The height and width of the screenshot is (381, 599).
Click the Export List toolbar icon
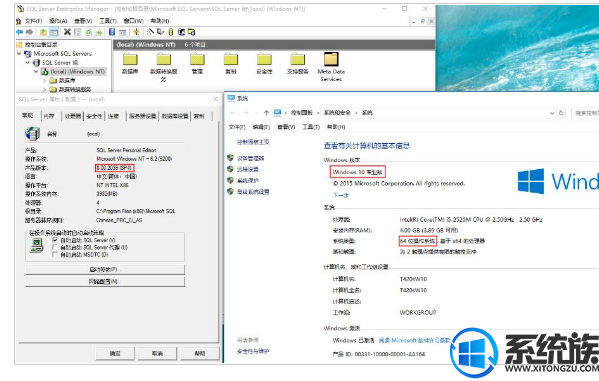point(98,32)
